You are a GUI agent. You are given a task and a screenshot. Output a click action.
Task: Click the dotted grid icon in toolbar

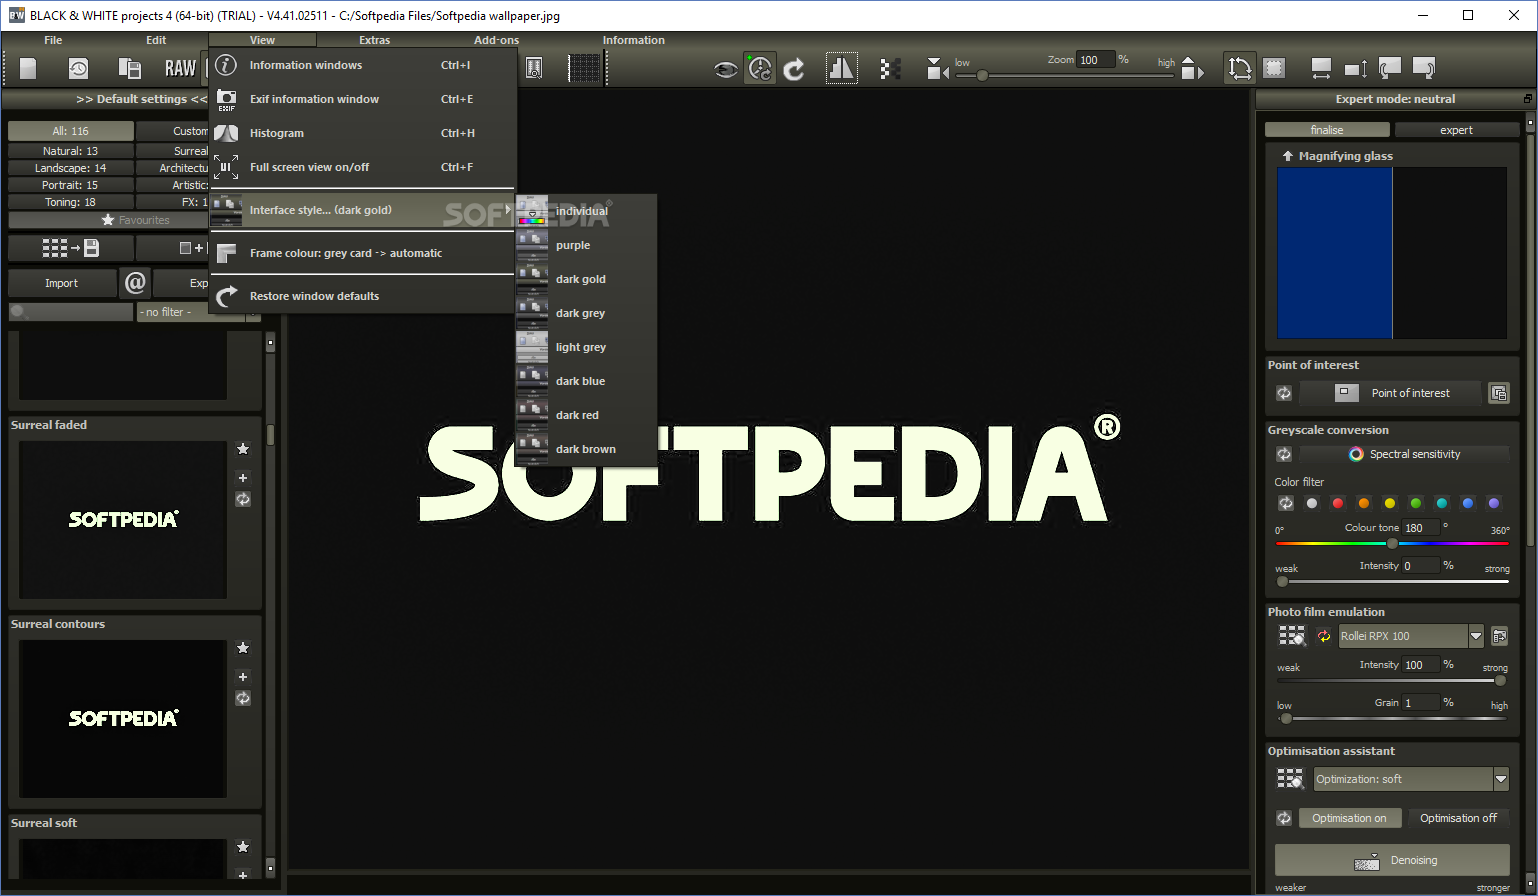[x=584, y=68]
